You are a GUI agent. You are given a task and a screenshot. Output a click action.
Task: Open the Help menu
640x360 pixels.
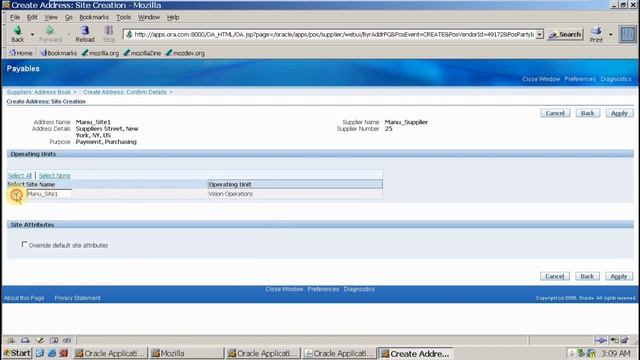[173, 17]
